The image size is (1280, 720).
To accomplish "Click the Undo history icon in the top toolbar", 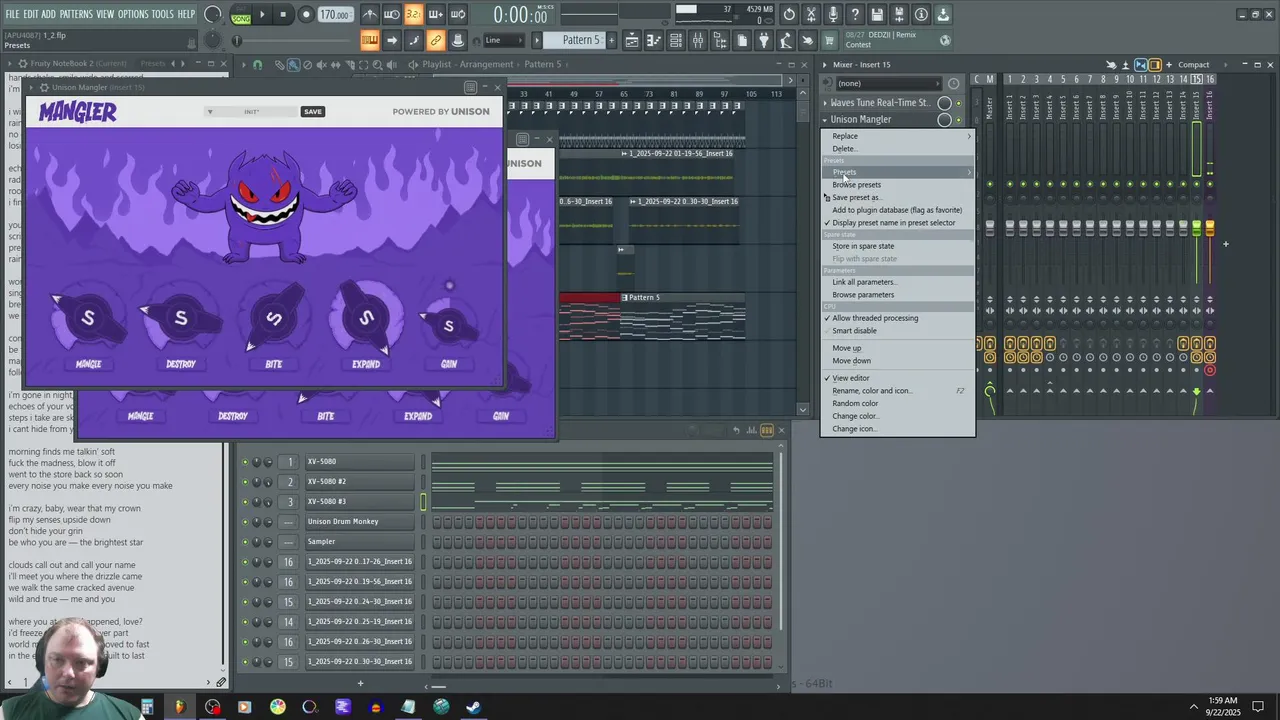I will coord(789,15).
